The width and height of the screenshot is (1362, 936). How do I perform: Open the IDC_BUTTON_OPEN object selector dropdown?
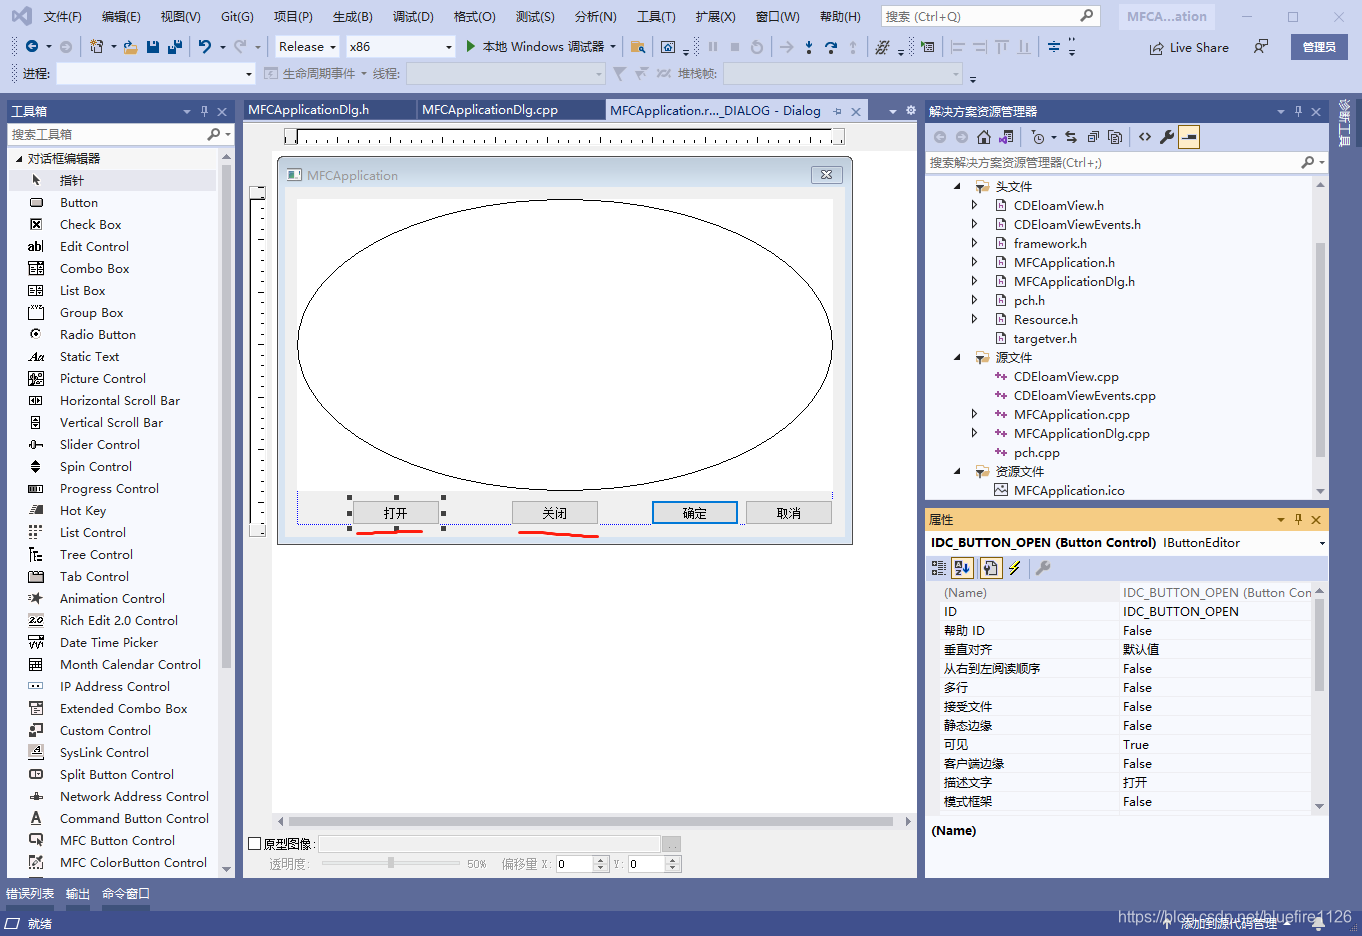click(x=1322, y=543)
